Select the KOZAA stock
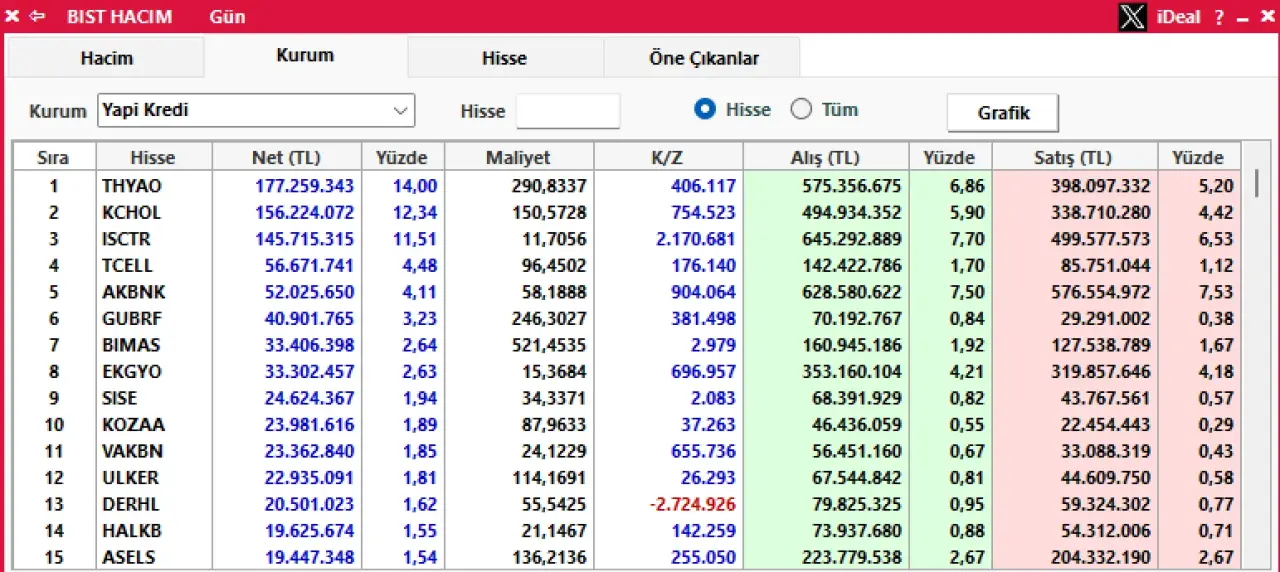The width and height of the screenshot is (1280, 572). [x=133, y=425]
